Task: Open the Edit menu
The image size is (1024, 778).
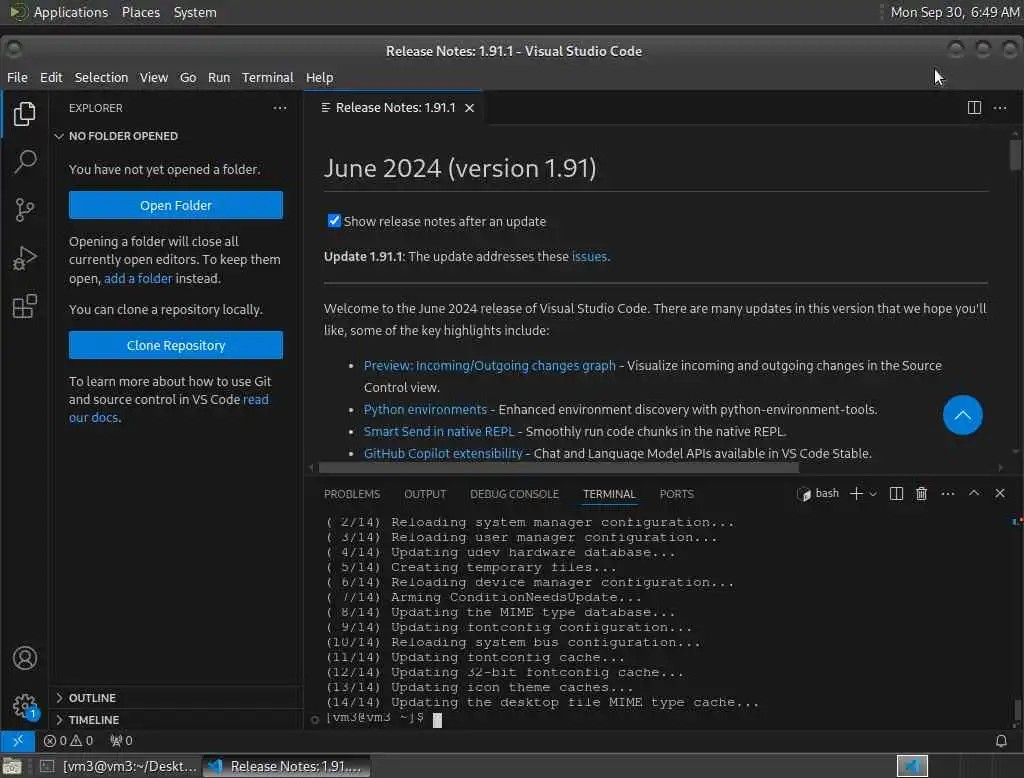Action: pos(51,78)
